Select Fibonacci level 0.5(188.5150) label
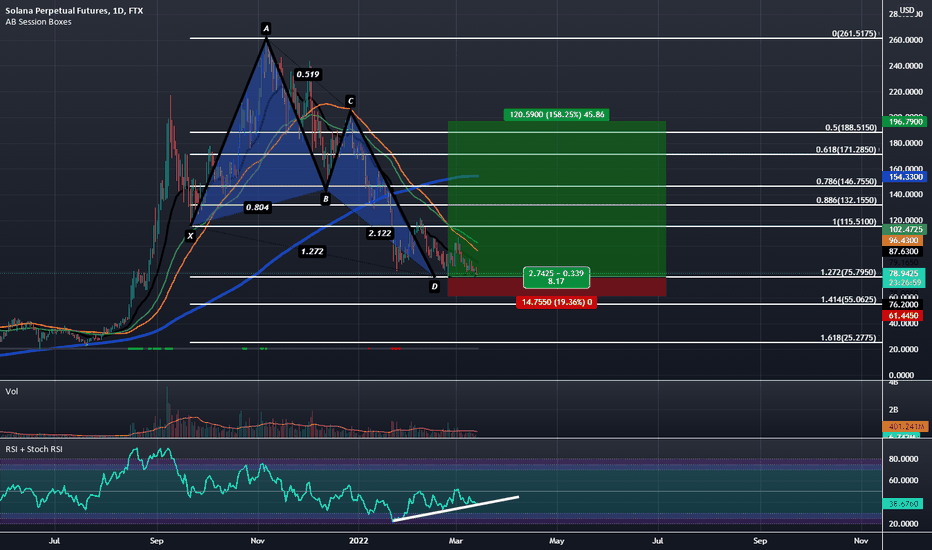 851,127
